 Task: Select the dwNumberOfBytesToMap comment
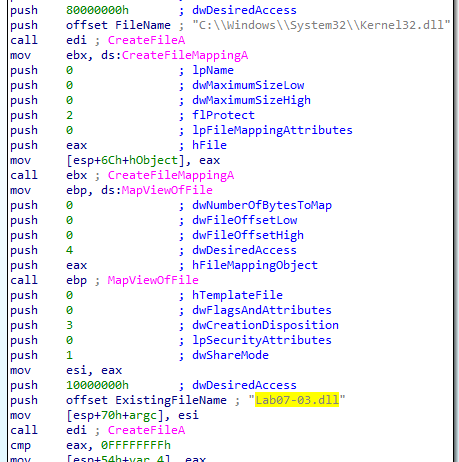tap(262, 205)
